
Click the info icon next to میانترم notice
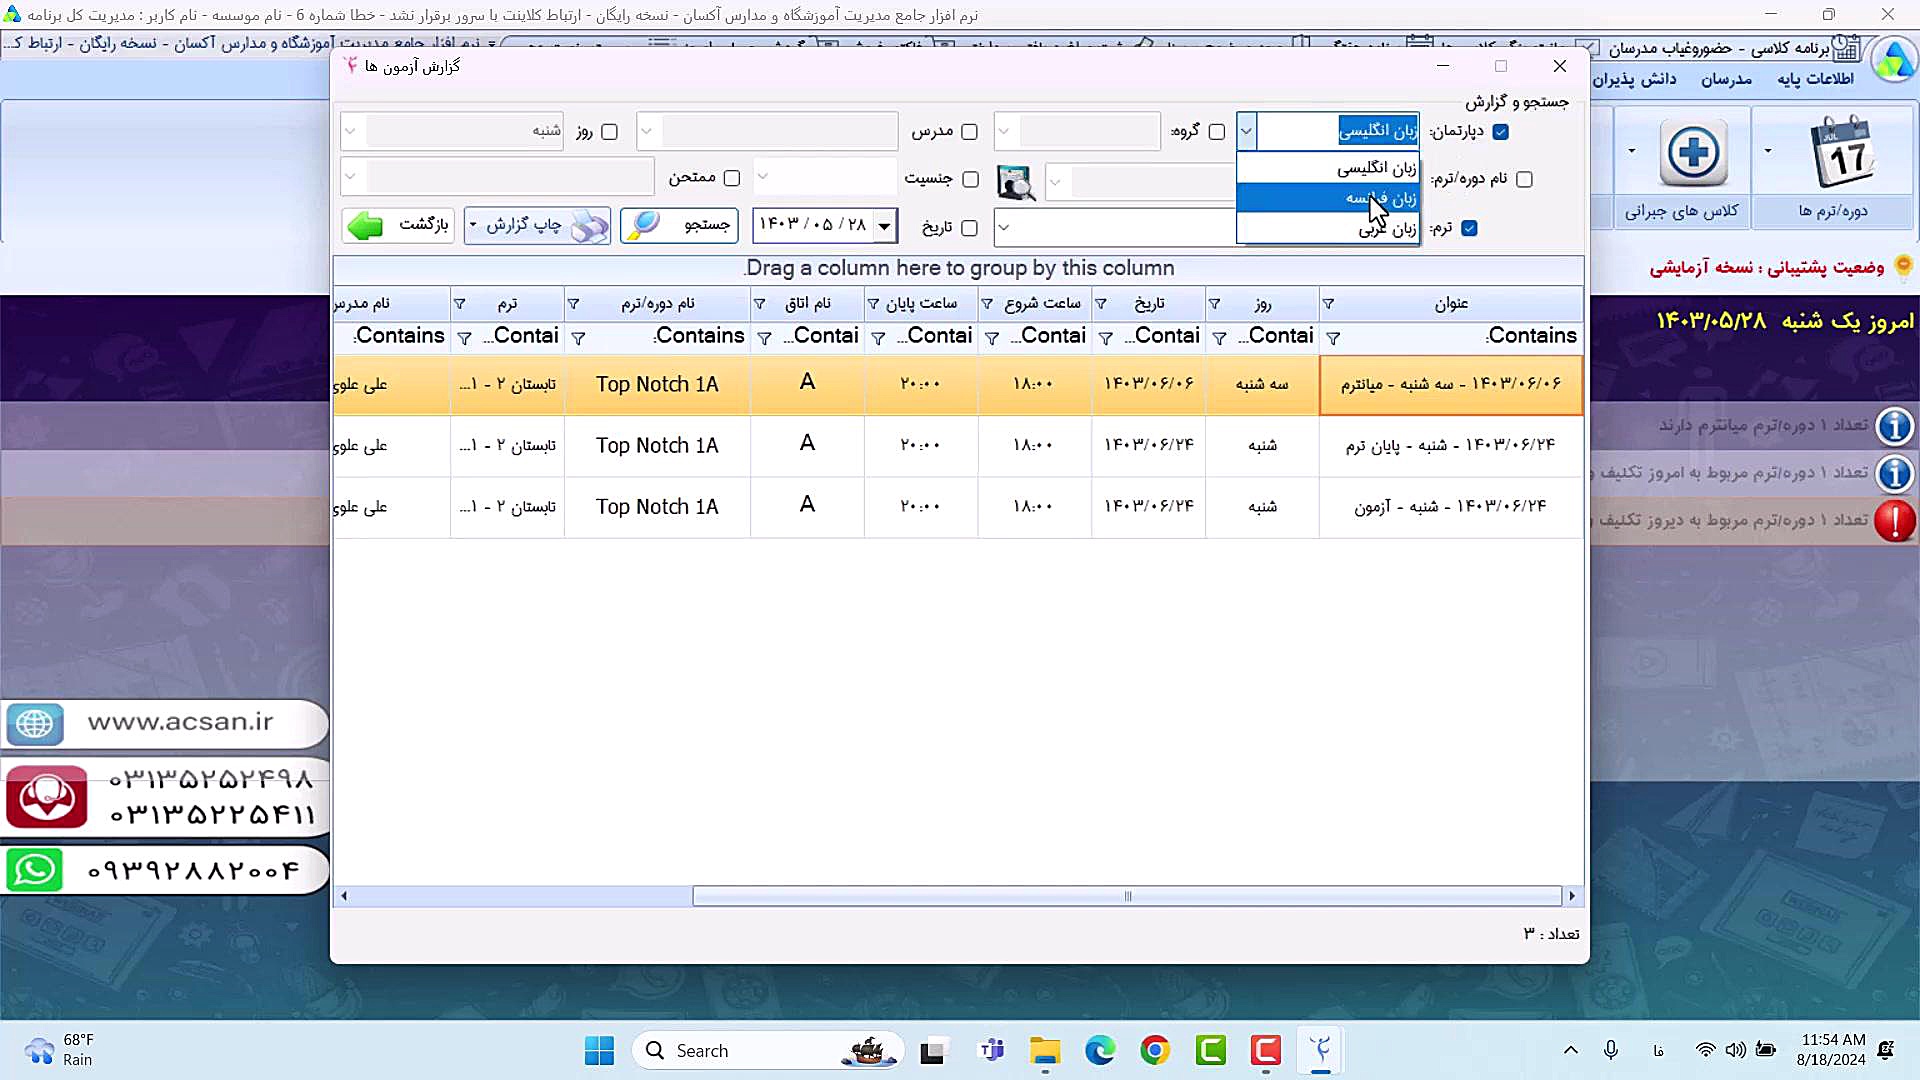pos(1894,426)
